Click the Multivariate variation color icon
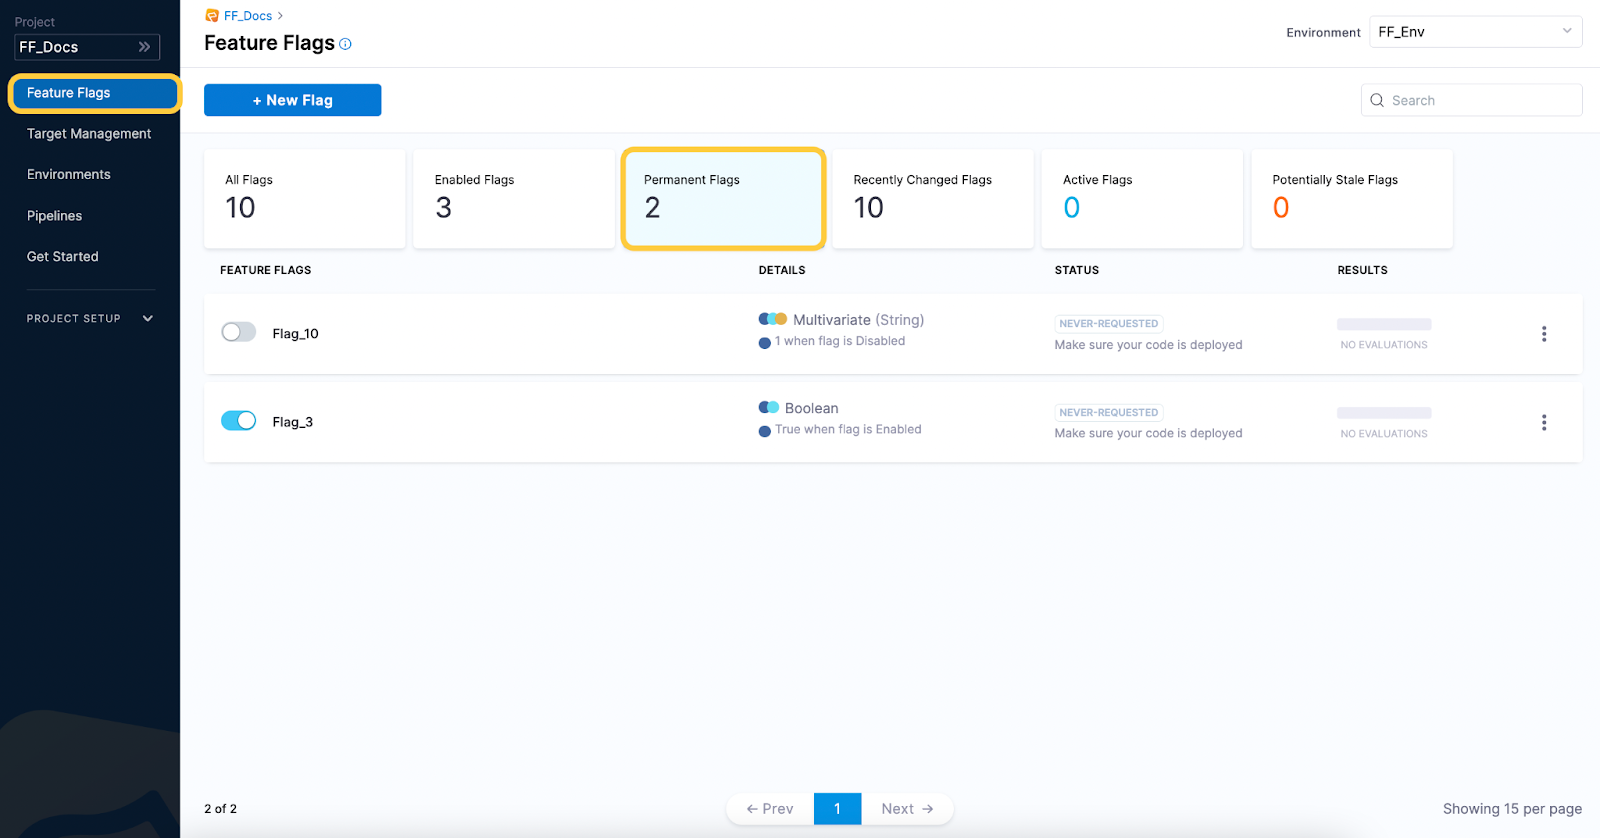This screenshot has width=1600, height=838. coord(772,320)
